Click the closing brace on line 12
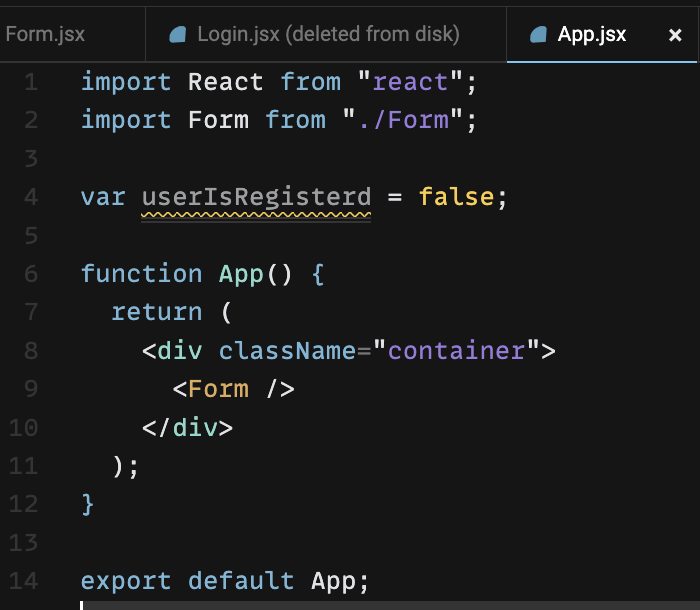Viewport: 700px width, 610px height. [x=88, y=505]
